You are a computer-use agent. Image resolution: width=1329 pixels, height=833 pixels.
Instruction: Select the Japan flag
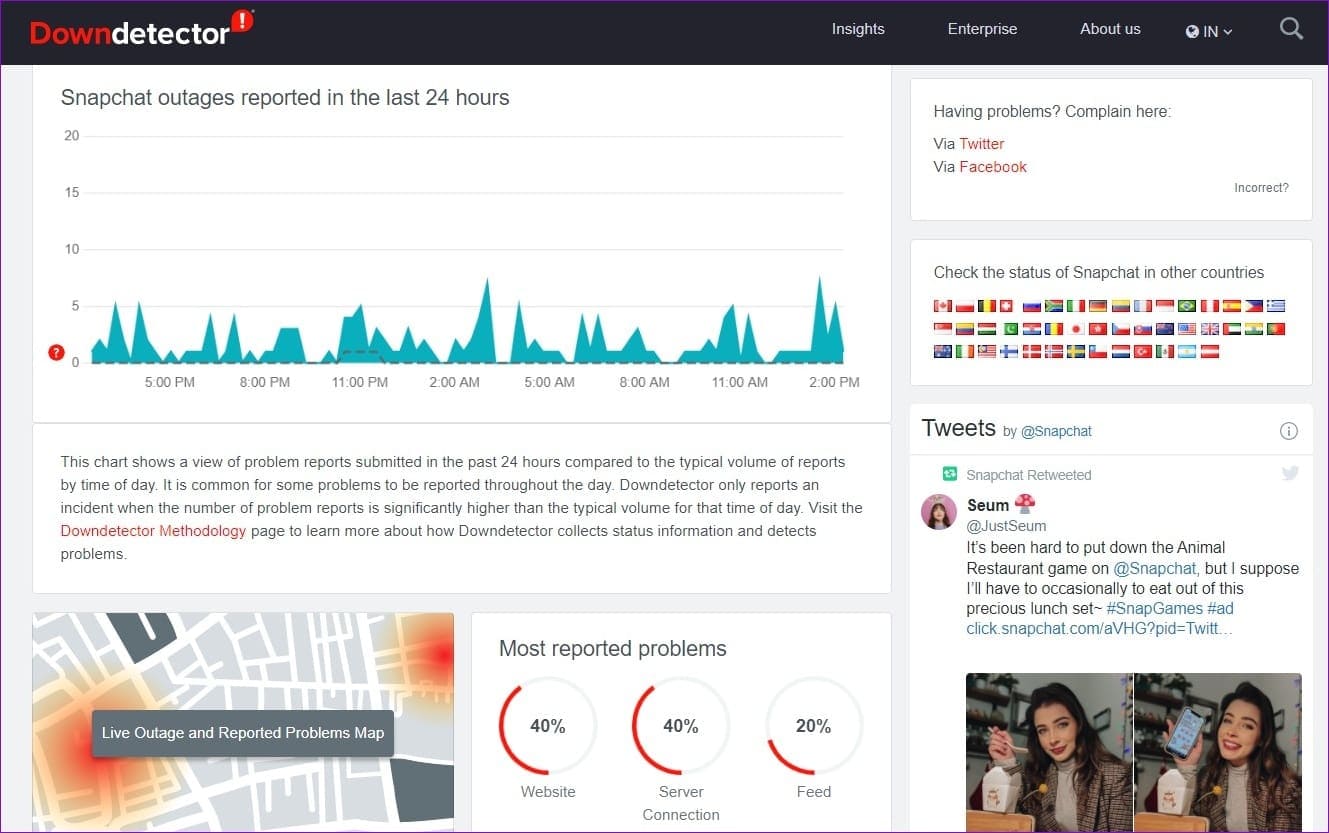(1076, 329)
